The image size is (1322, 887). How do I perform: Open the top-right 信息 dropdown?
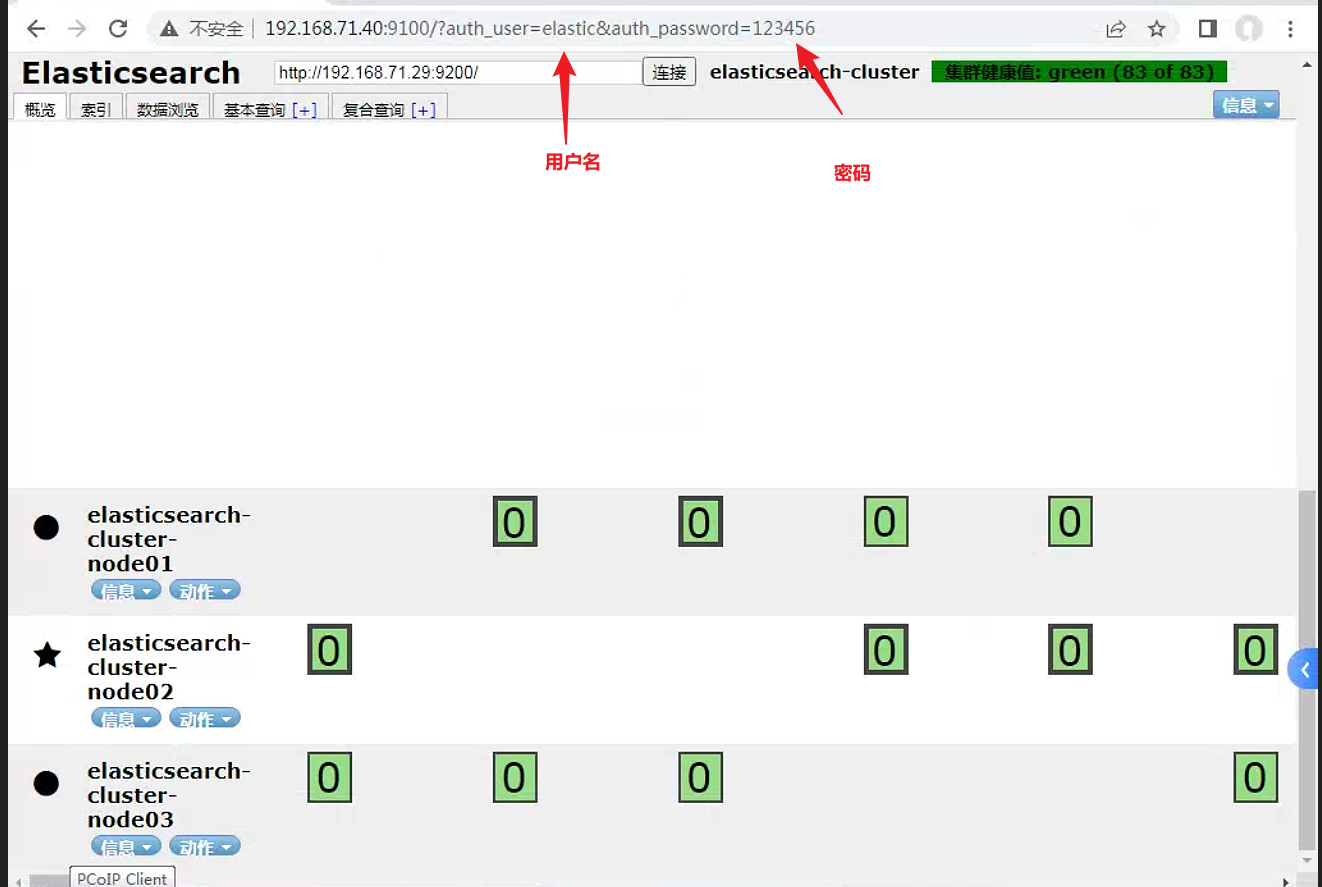tap(1246, 105)
